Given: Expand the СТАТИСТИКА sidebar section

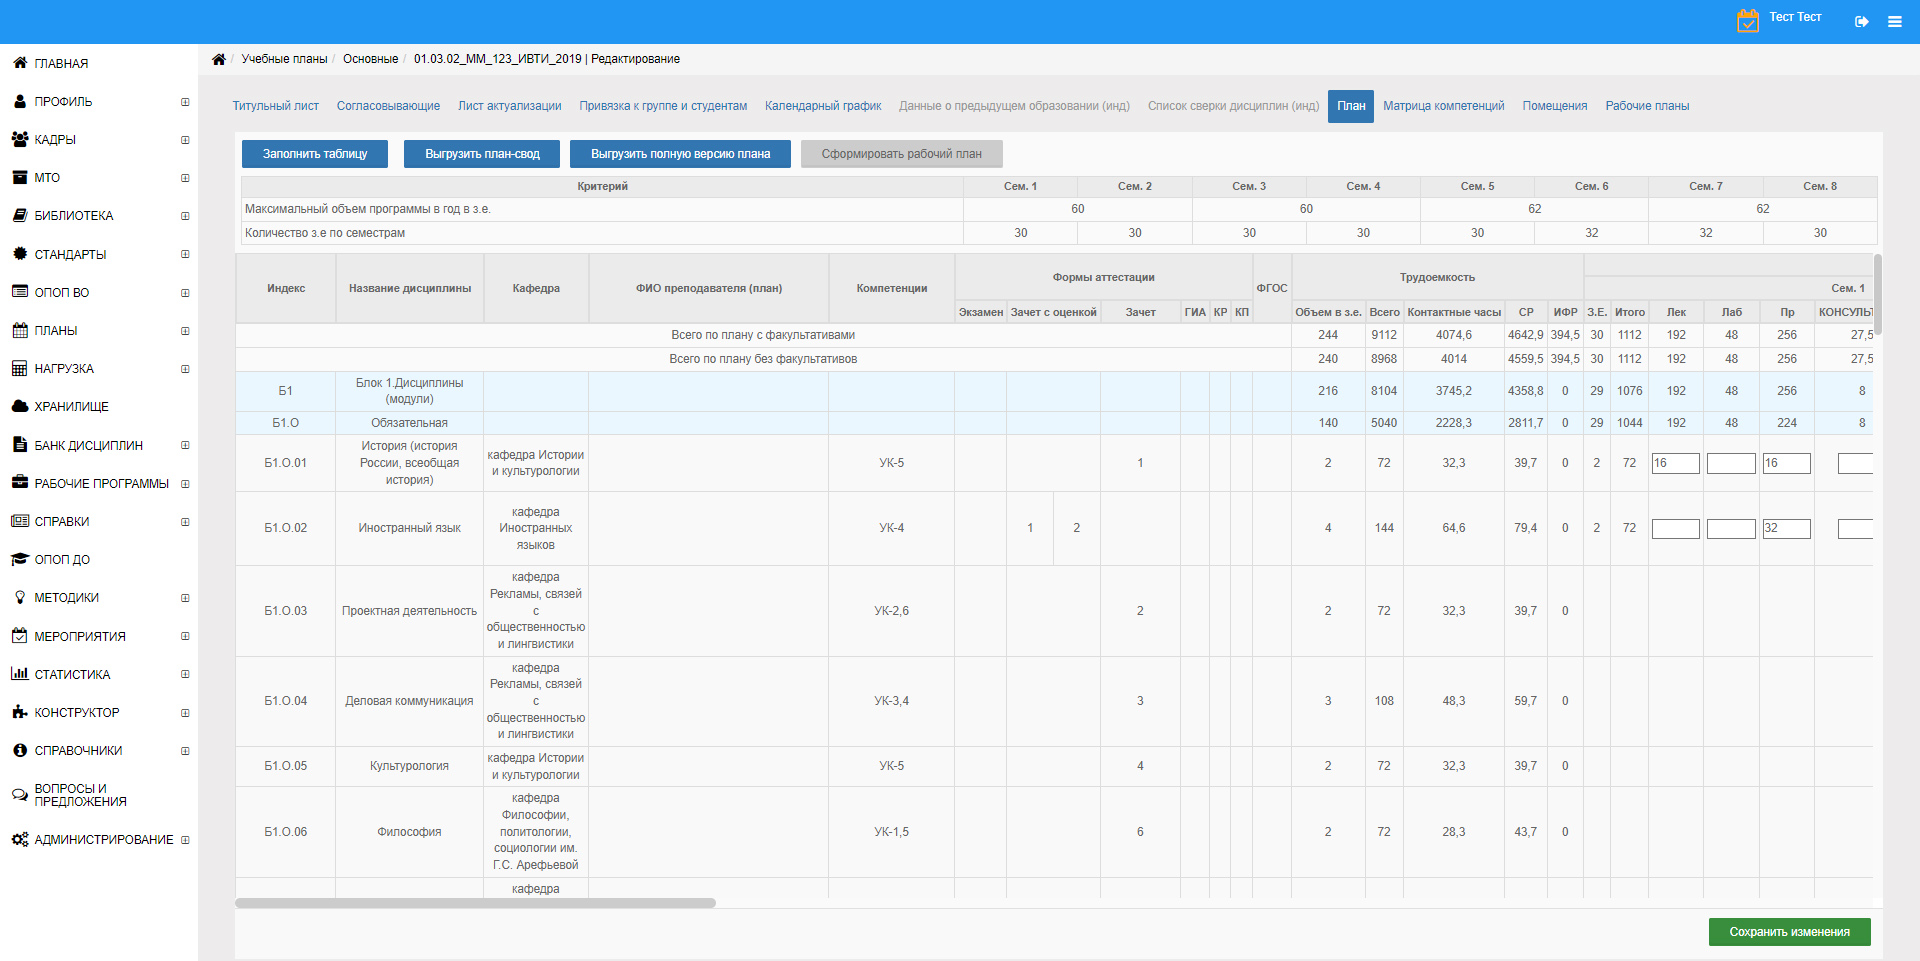Looking at the screenshot, I should (185, 674).
